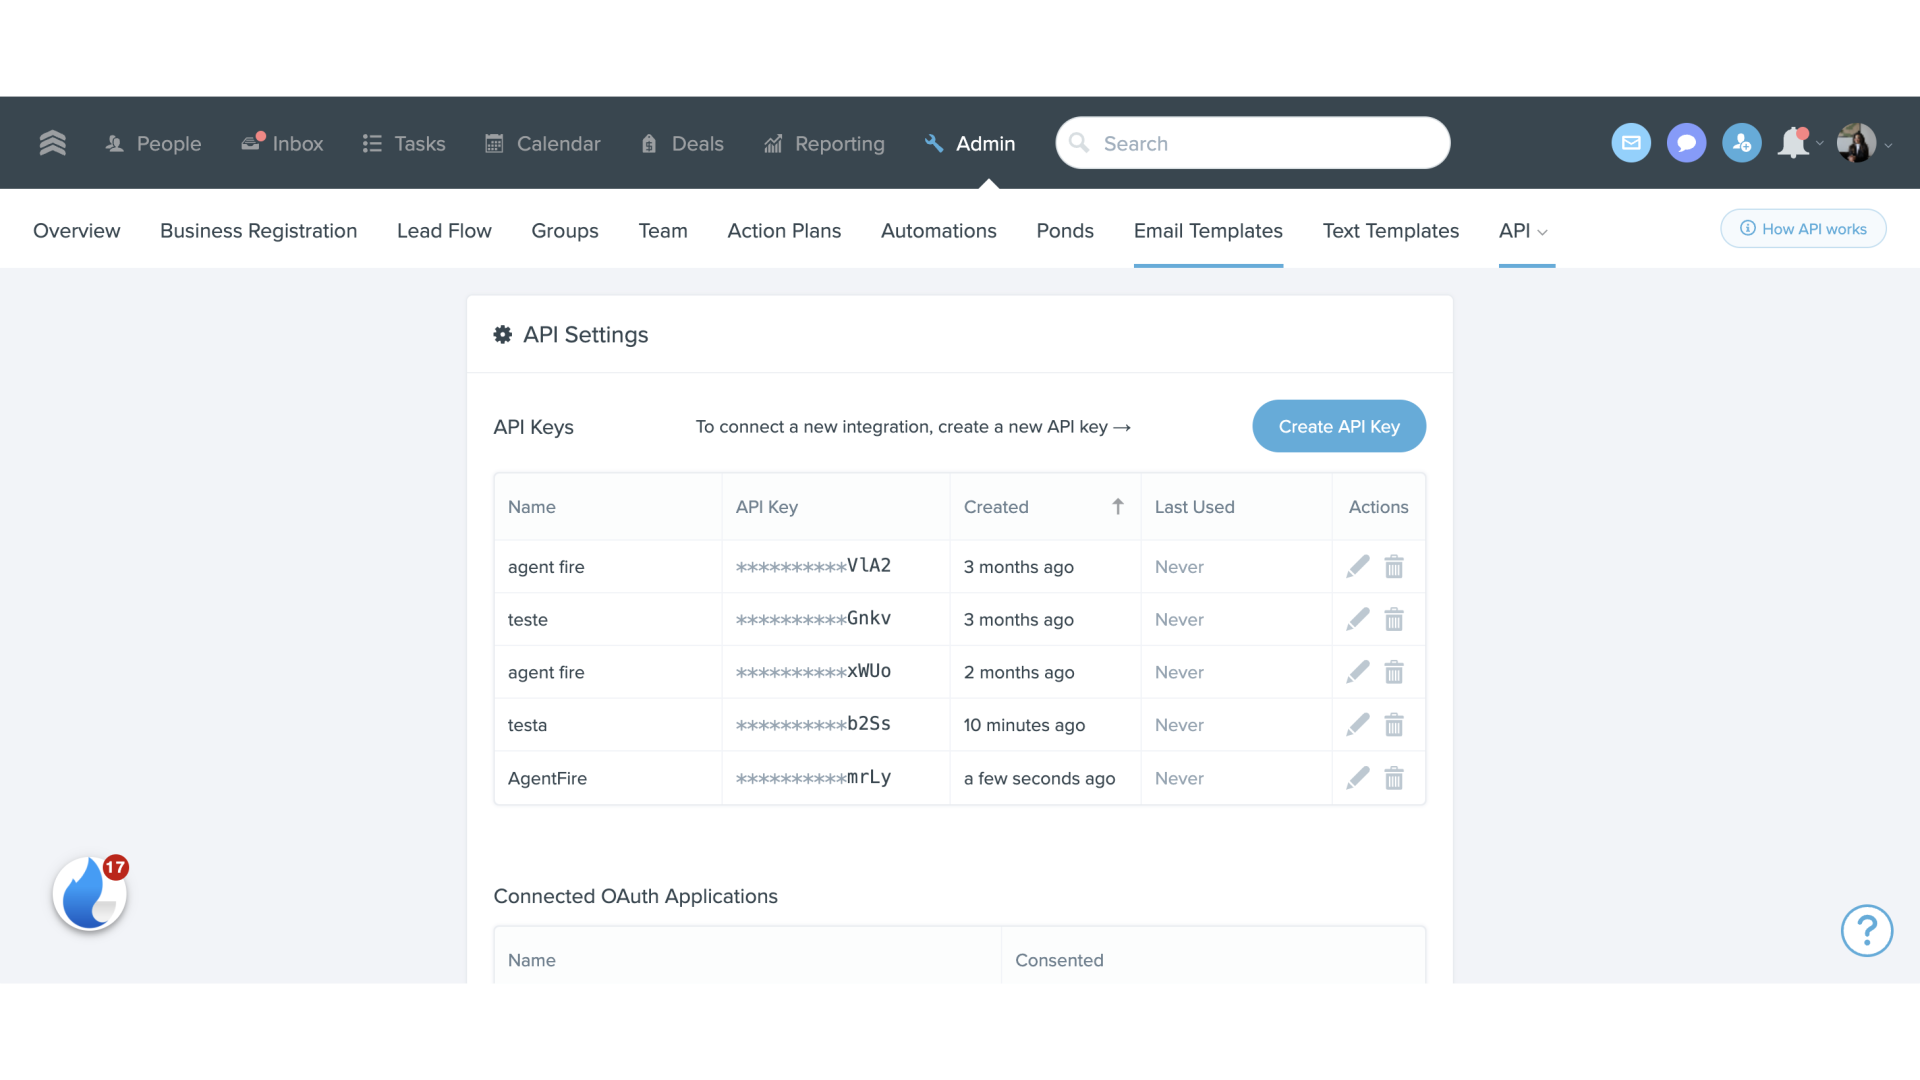Sort by Created arrow icon
The width and height of the screenshot is (1920, 1080).
point(1118,507)
